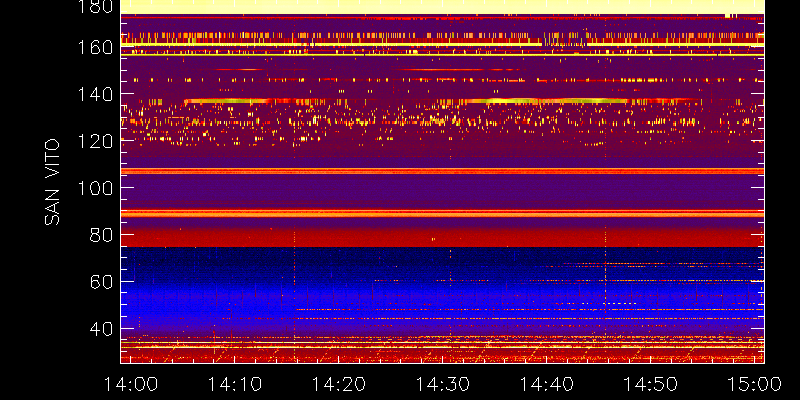
Task: Click the 15:00 time axis label
Action: (755, 384)
